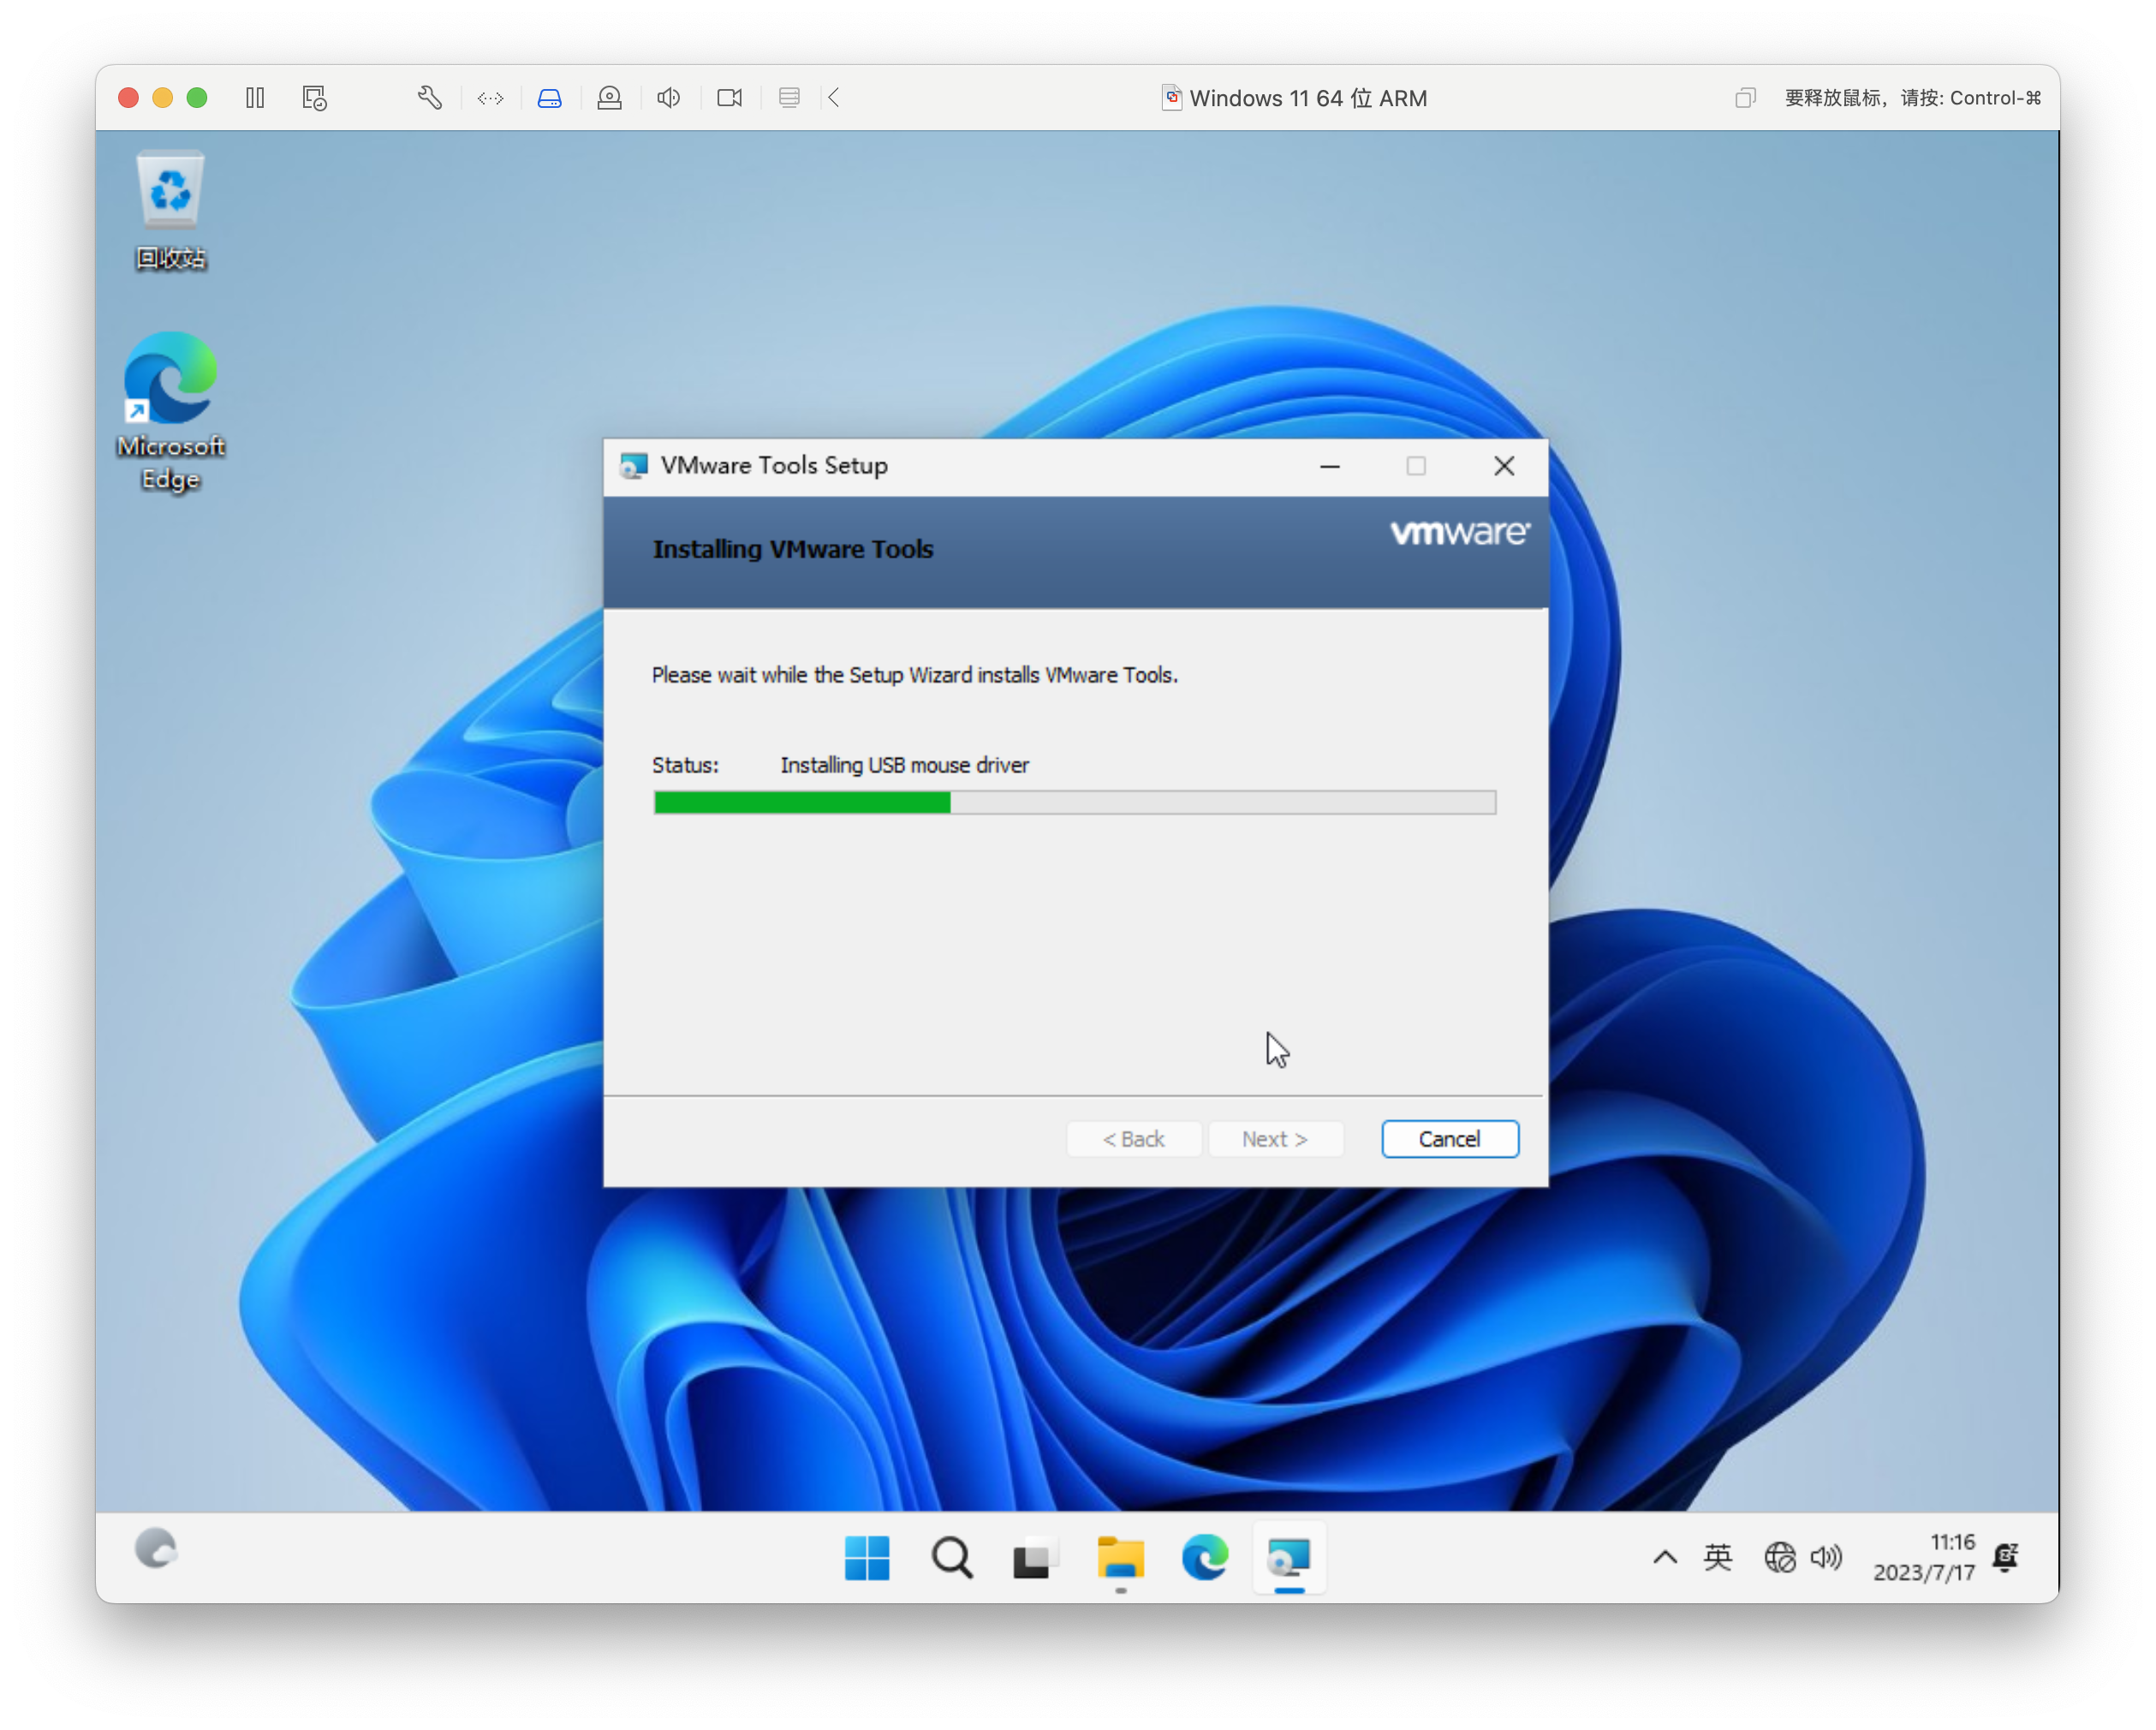Viewport: 2156px width, 1730px height.
Task: Click the Next button in setup
Action: click(1274, 1138)
